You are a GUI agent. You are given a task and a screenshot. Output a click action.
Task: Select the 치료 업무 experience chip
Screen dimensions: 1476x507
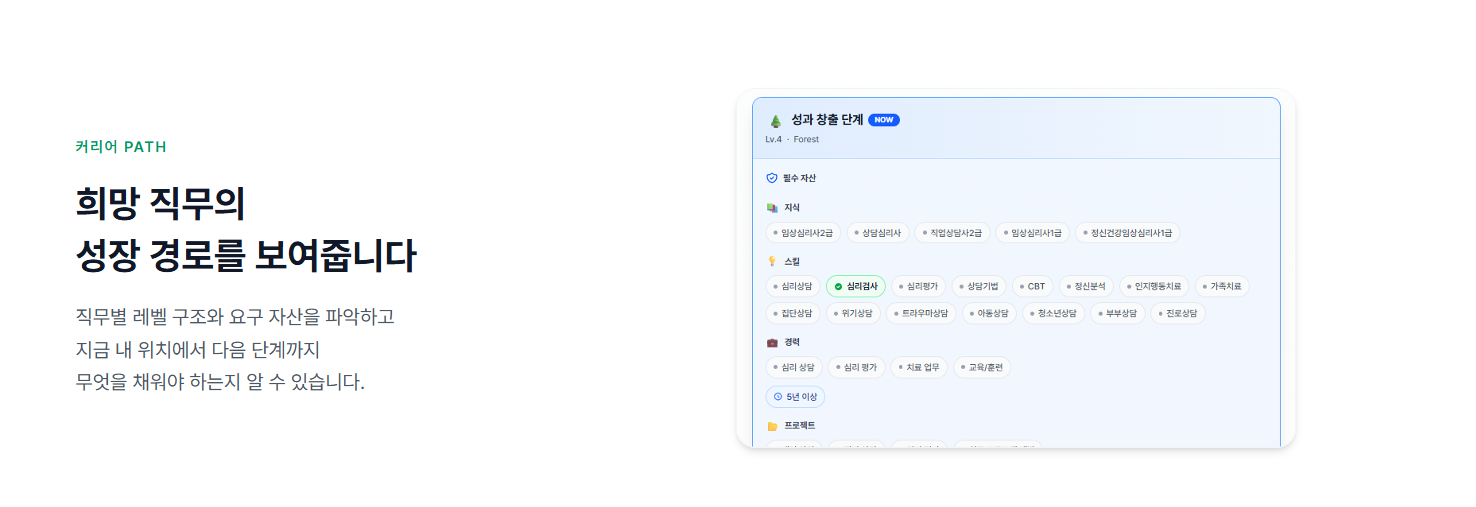tap(919, 367)
